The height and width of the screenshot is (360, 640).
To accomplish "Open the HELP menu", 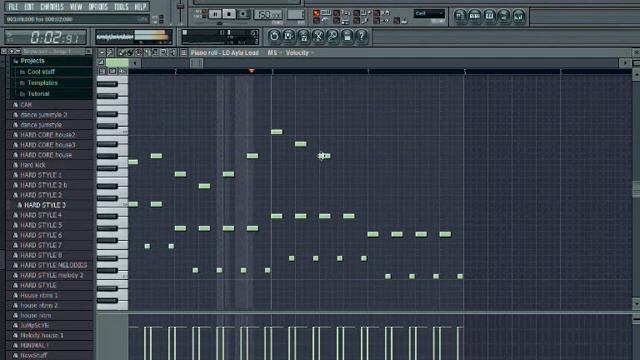I will (x=140, y=7).
